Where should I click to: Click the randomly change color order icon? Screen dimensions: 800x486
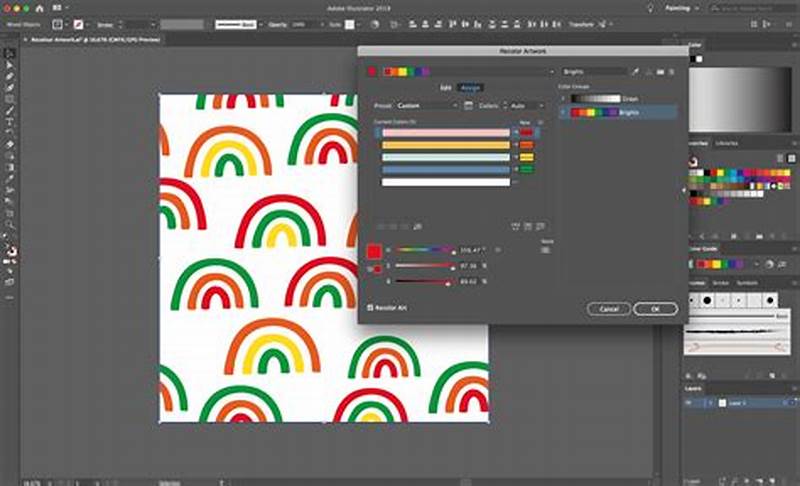516,226
